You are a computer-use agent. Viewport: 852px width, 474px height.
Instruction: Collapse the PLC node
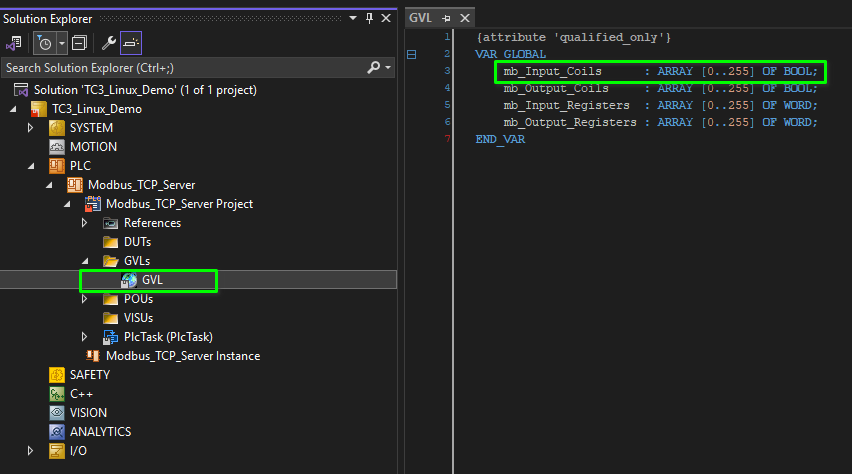pyautogui.click(x=31, y=166)
